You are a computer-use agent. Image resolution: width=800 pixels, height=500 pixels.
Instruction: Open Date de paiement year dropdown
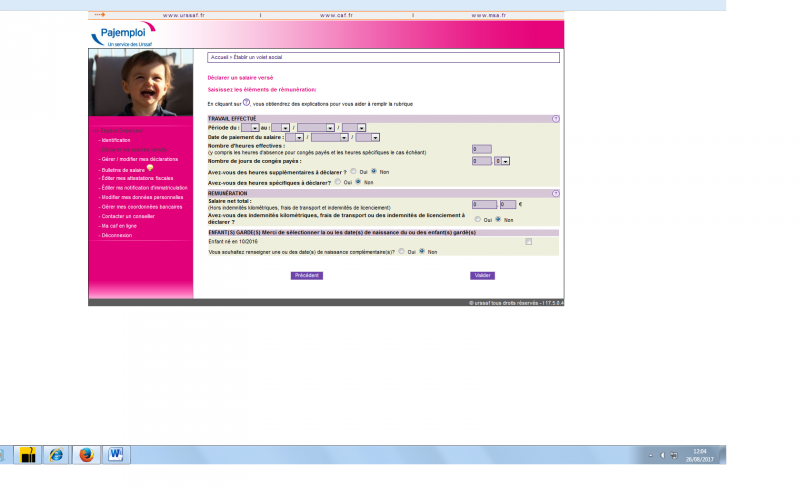pos(367,137)
